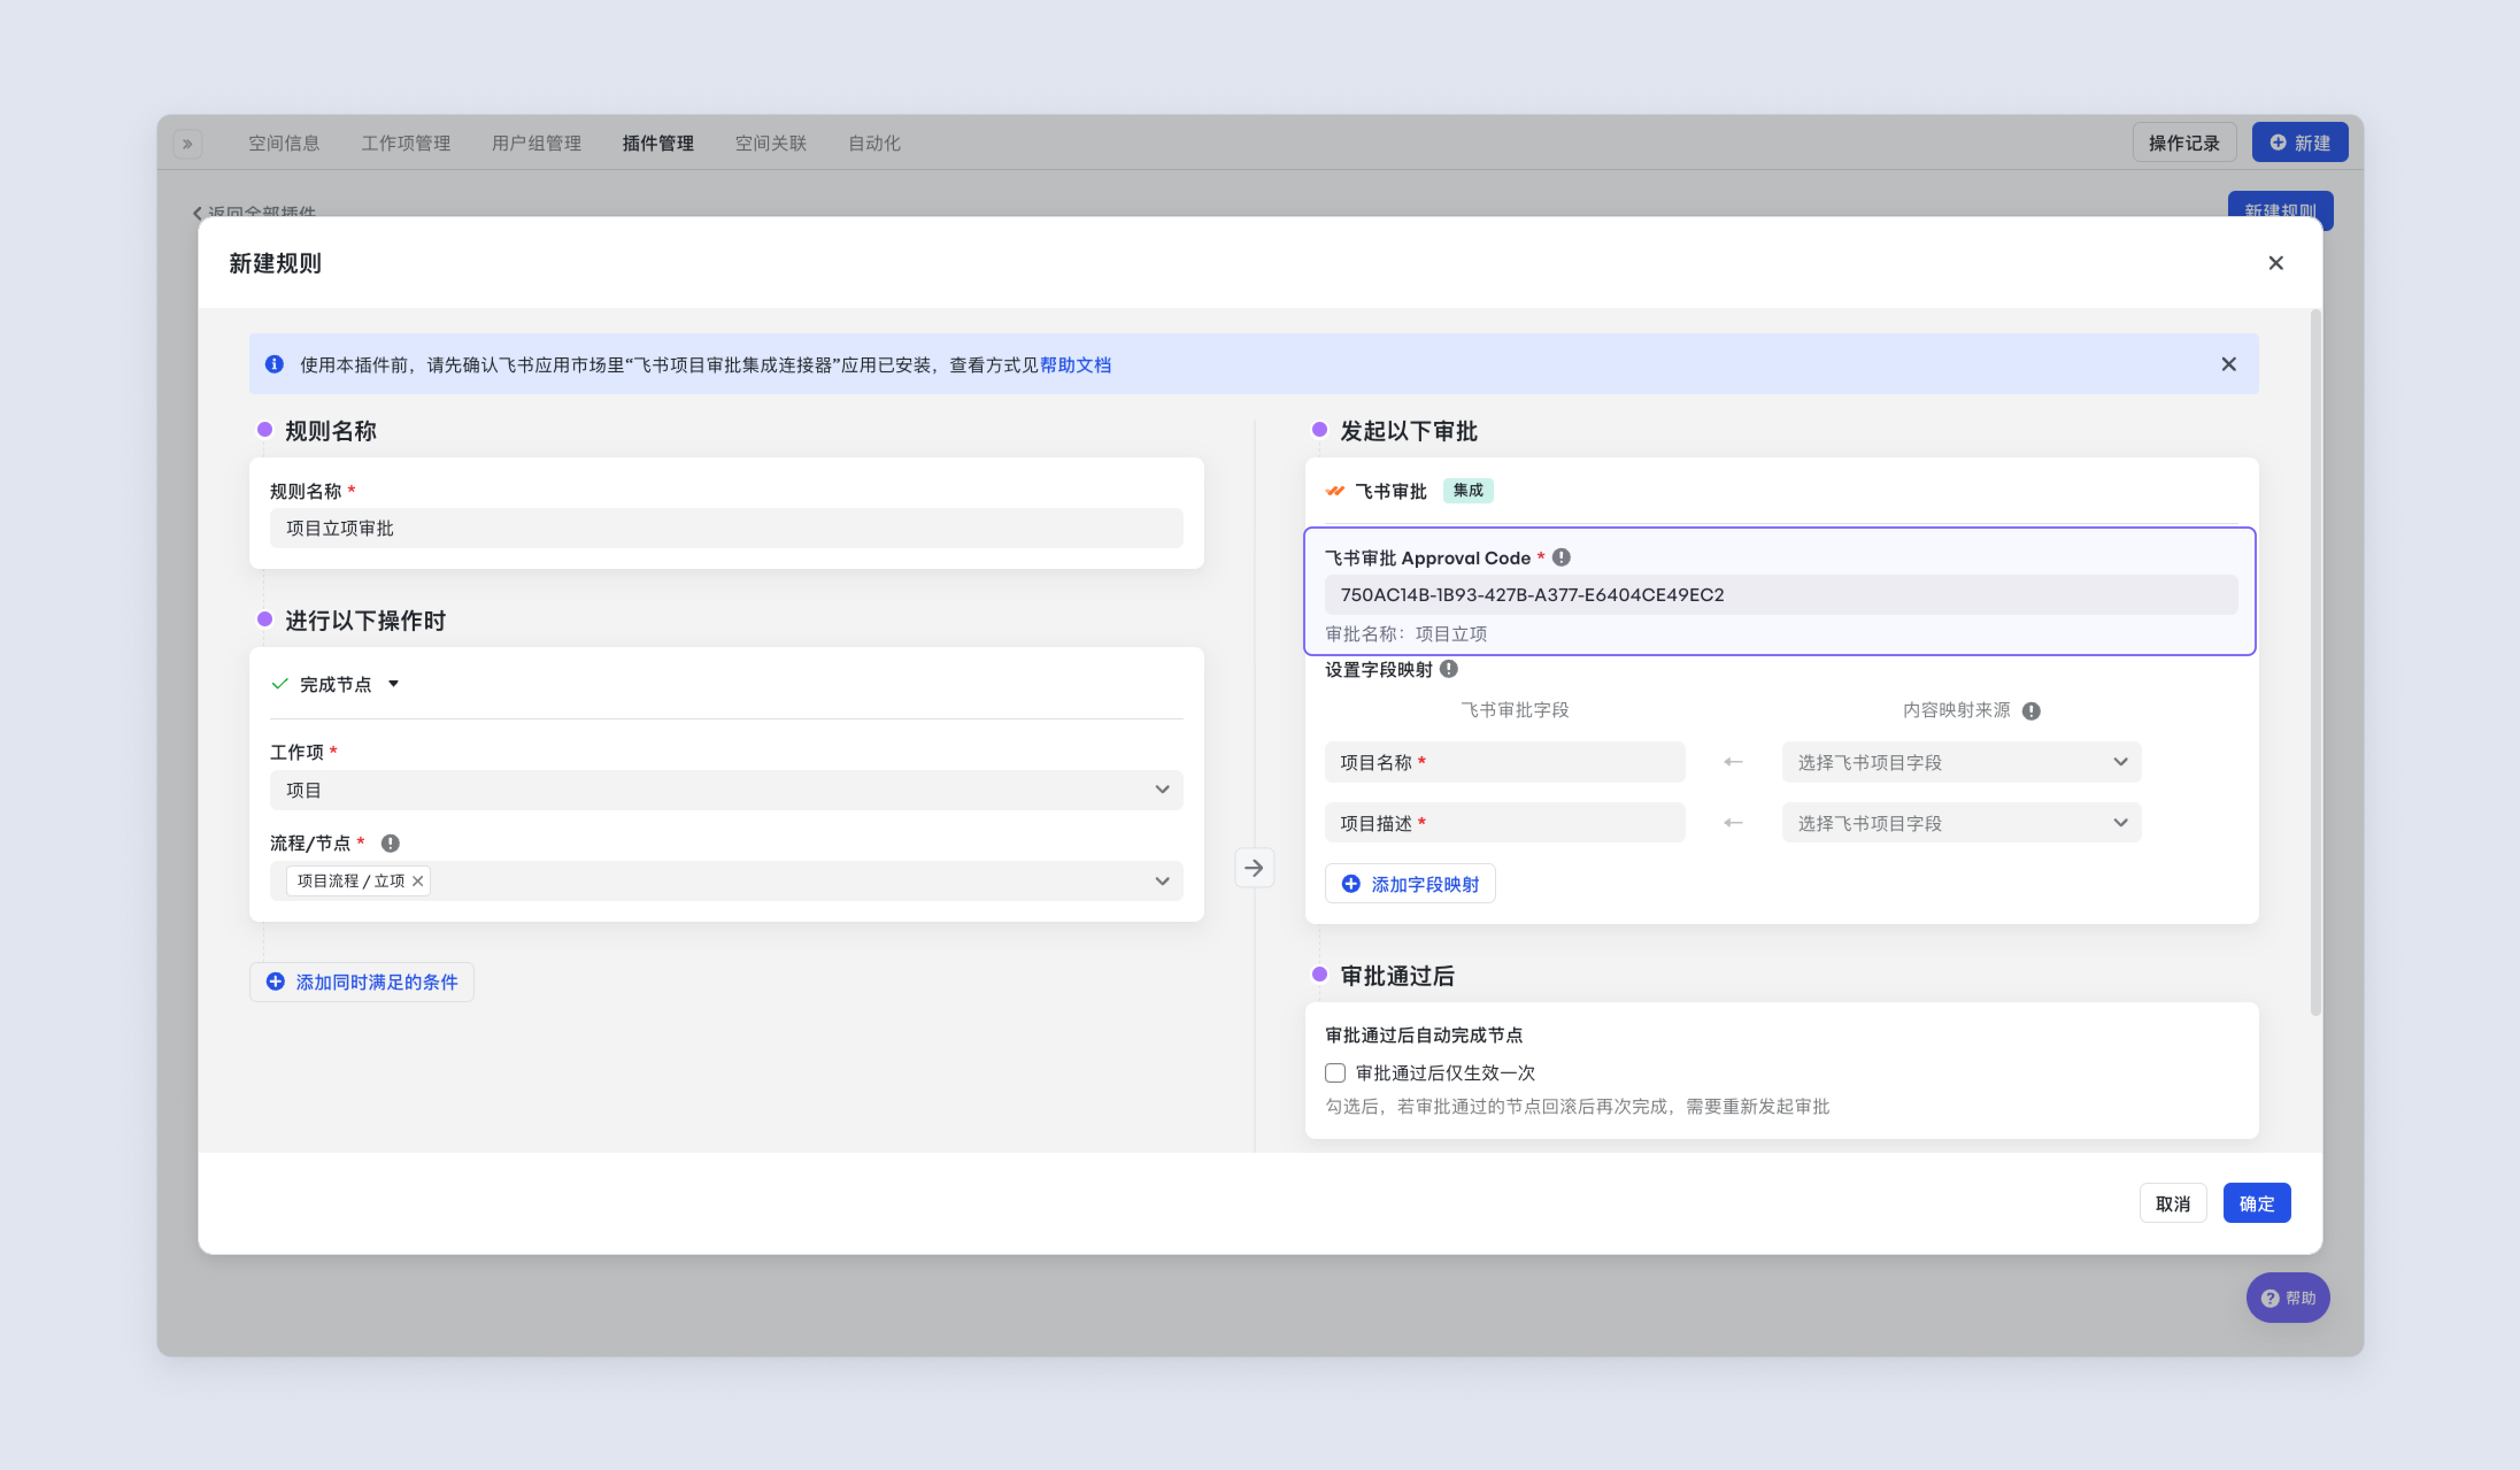Edit the 规则名称 input field
Image resolution: width=2520 pixels, height=1470 pixels.
pos(726,528)
